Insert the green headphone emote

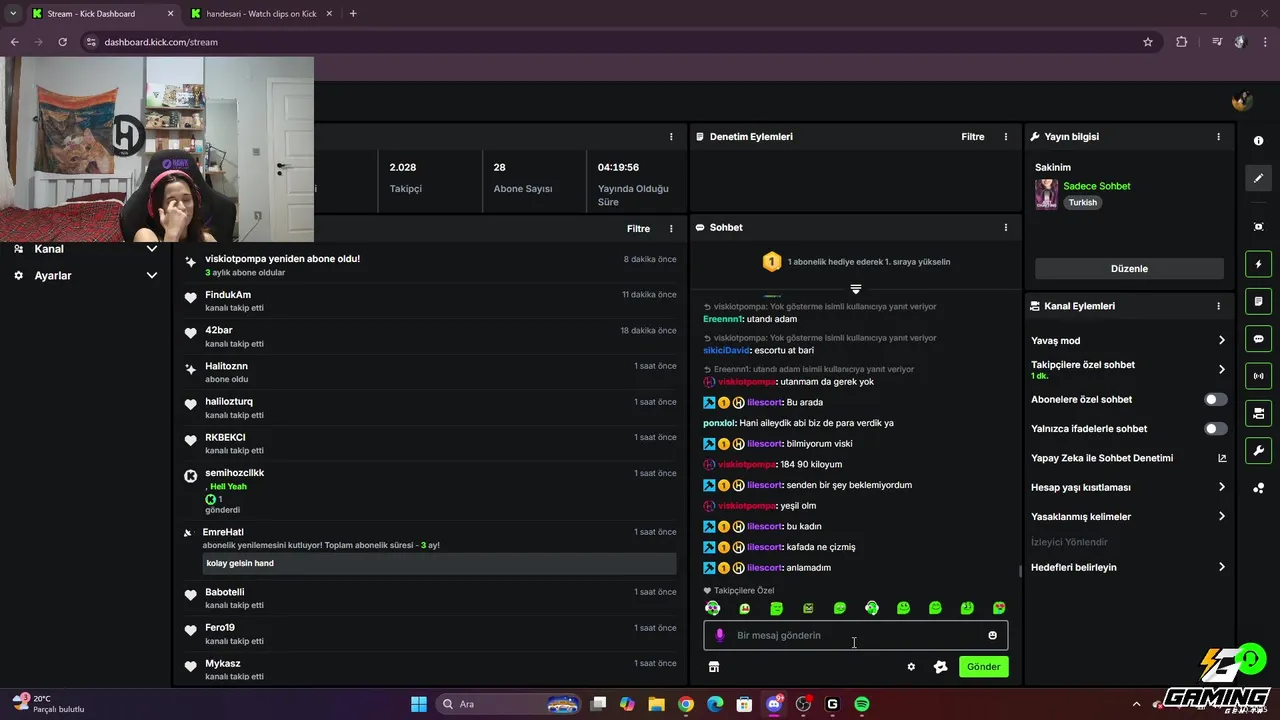click(x=872, y=608)
